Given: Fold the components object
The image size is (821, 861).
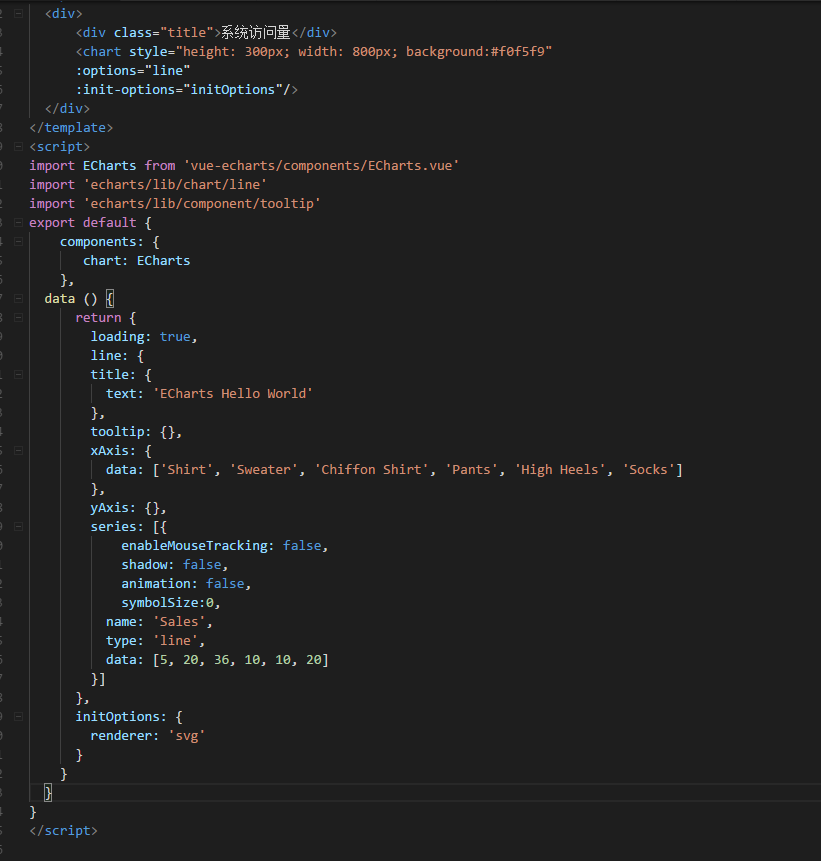Looking at the screenshot, I should point(19,241).
